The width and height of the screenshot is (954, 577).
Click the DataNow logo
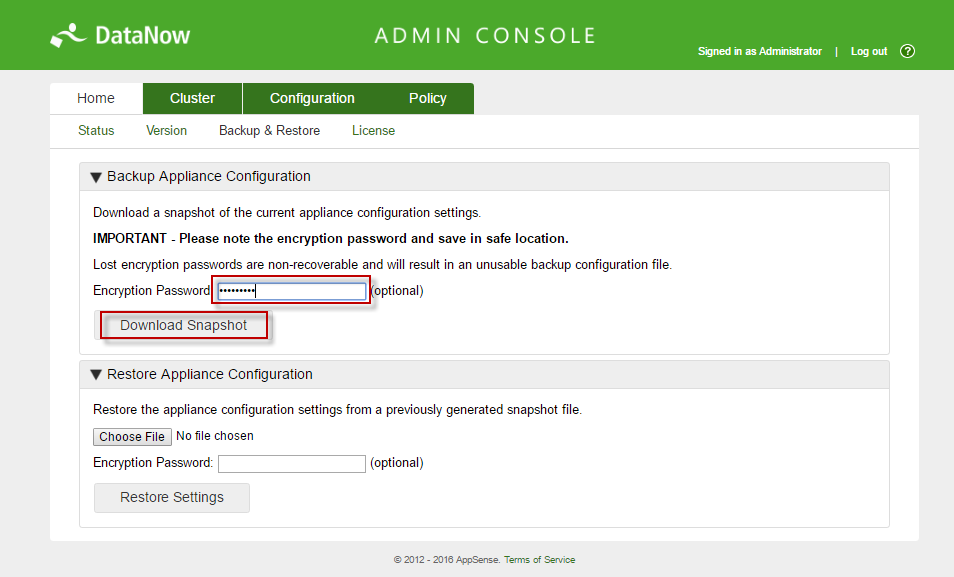click(120, 36)
